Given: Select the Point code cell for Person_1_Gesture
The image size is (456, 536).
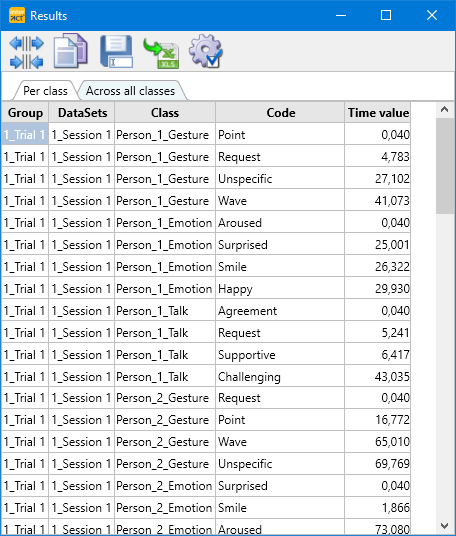Looking at the screenshot, I should click(x=280, y=135).
